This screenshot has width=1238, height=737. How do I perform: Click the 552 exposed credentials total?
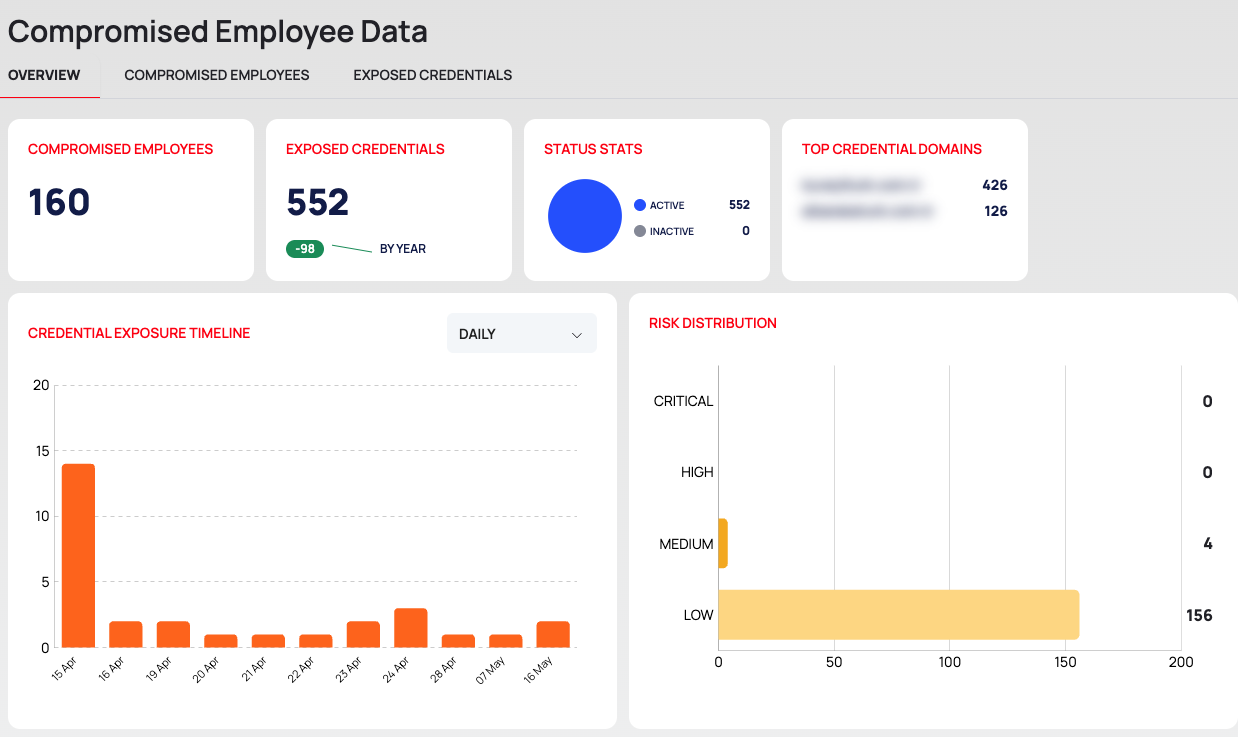pos(318,202)
